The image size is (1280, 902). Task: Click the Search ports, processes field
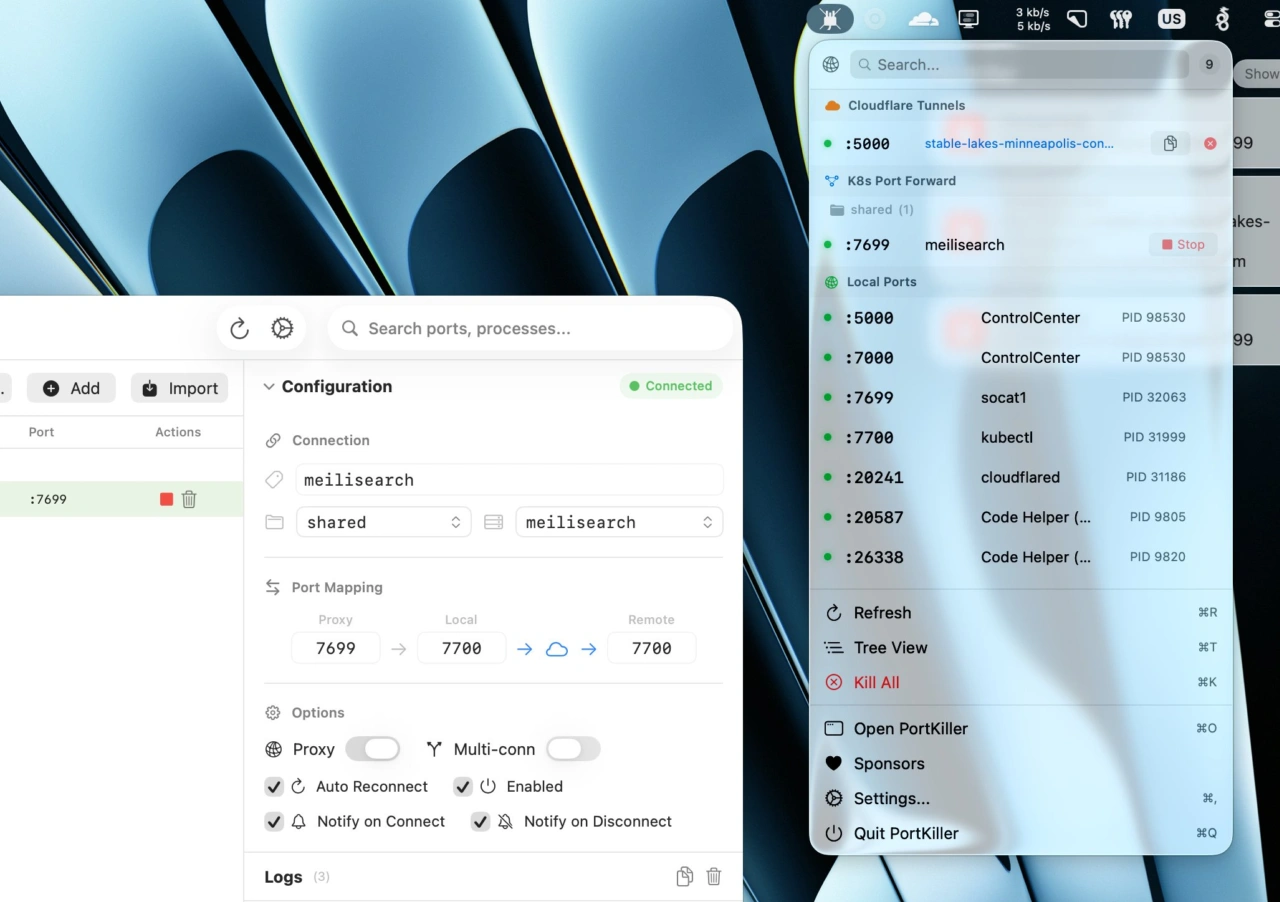pos(535,329)
